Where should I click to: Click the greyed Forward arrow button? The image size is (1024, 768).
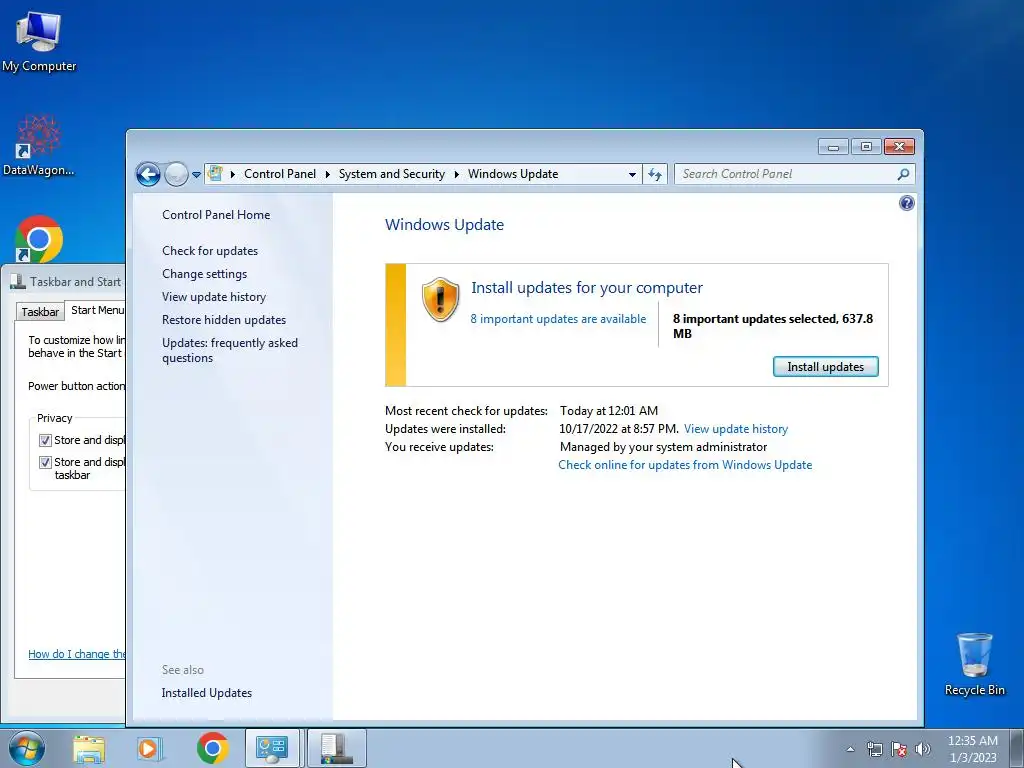[176, 174]
